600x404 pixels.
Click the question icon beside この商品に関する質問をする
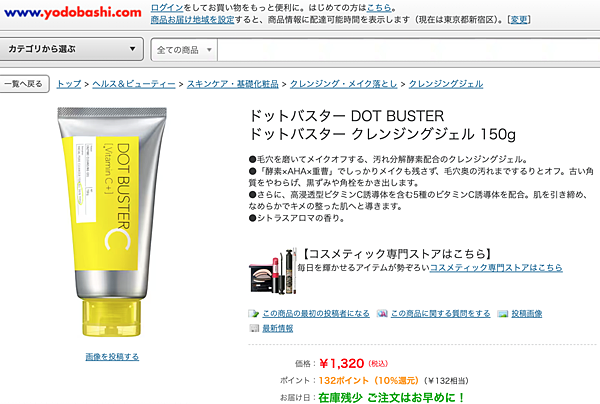(x=382, y=314)
